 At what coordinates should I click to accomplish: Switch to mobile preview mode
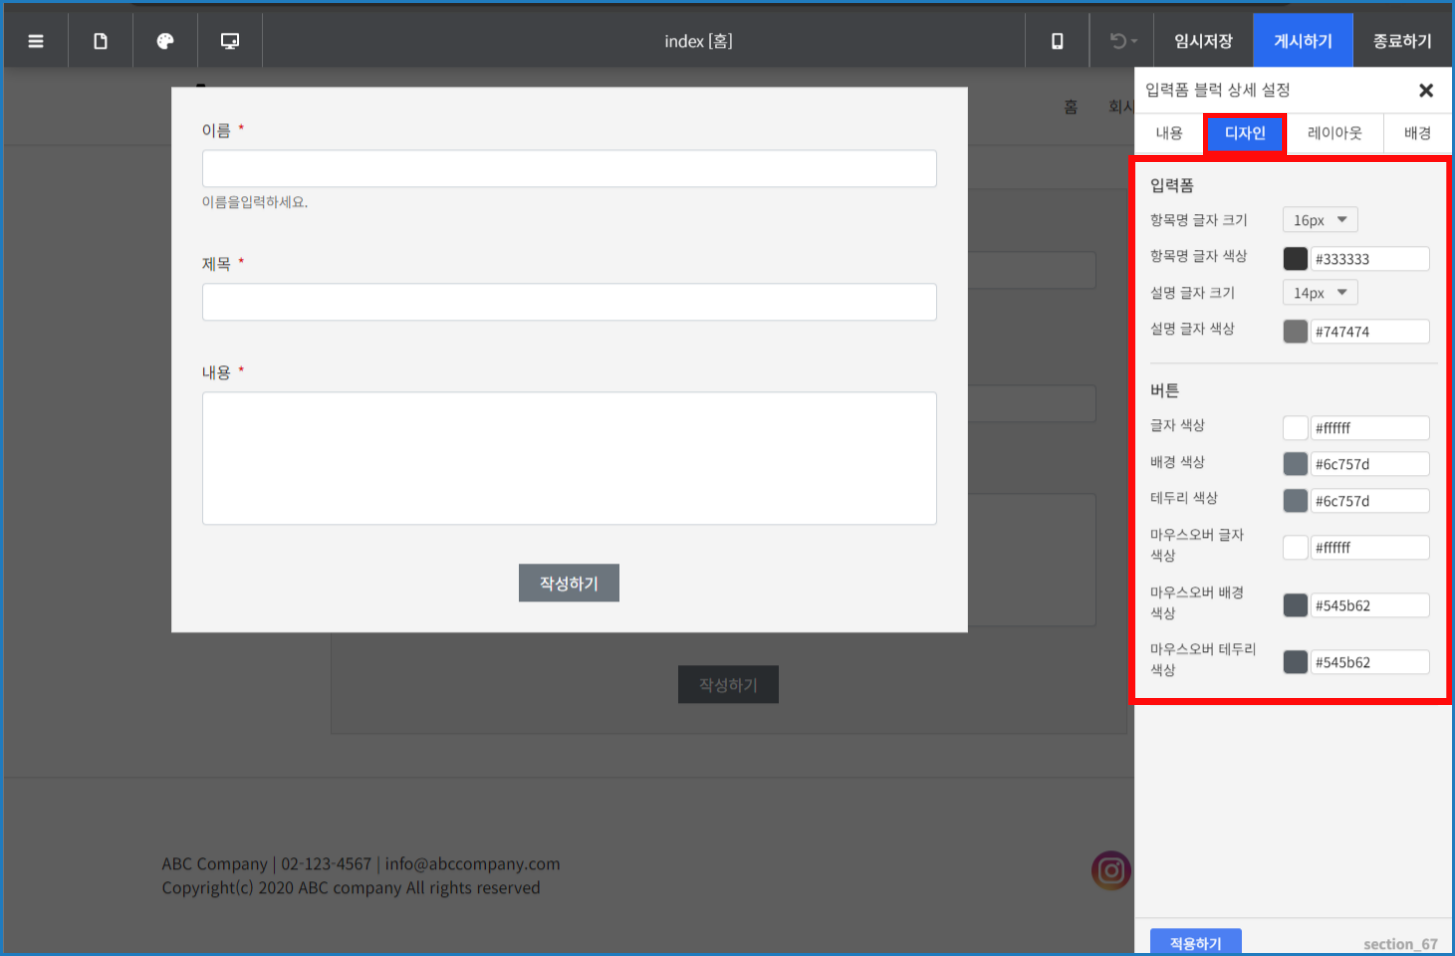point(1057,41)
